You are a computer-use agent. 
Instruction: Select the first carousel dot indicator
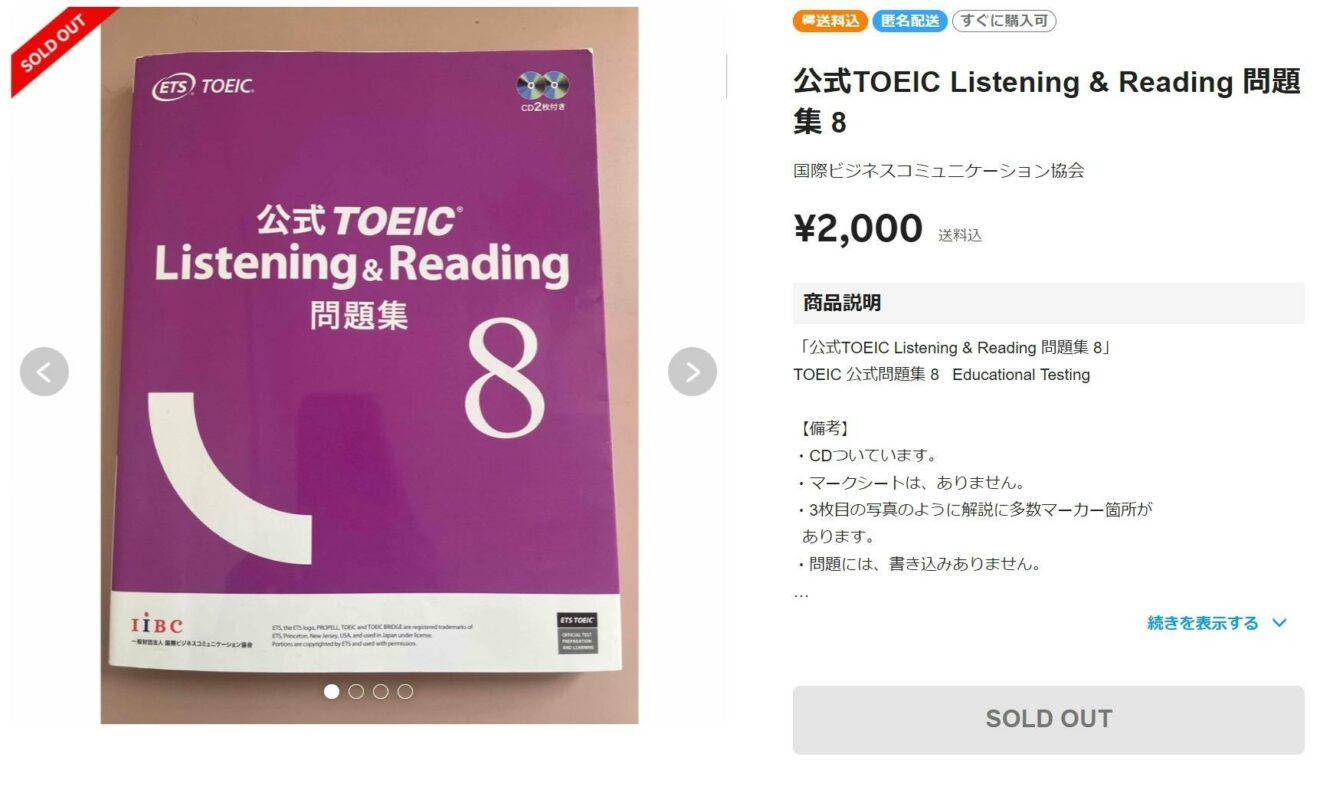pos(332,691)
